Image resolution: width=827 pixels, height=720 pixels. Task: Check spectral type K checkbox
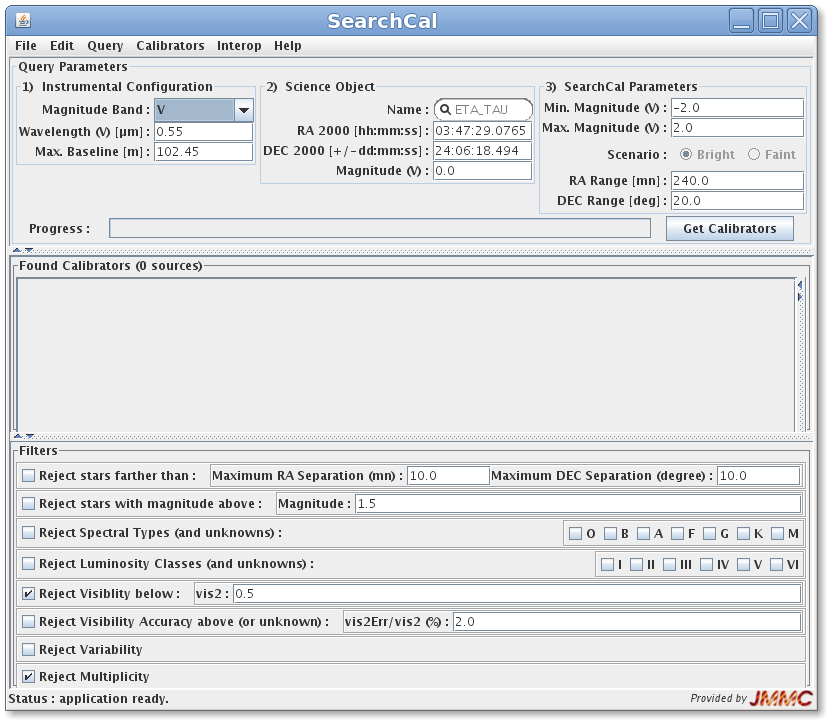point(744,534)
